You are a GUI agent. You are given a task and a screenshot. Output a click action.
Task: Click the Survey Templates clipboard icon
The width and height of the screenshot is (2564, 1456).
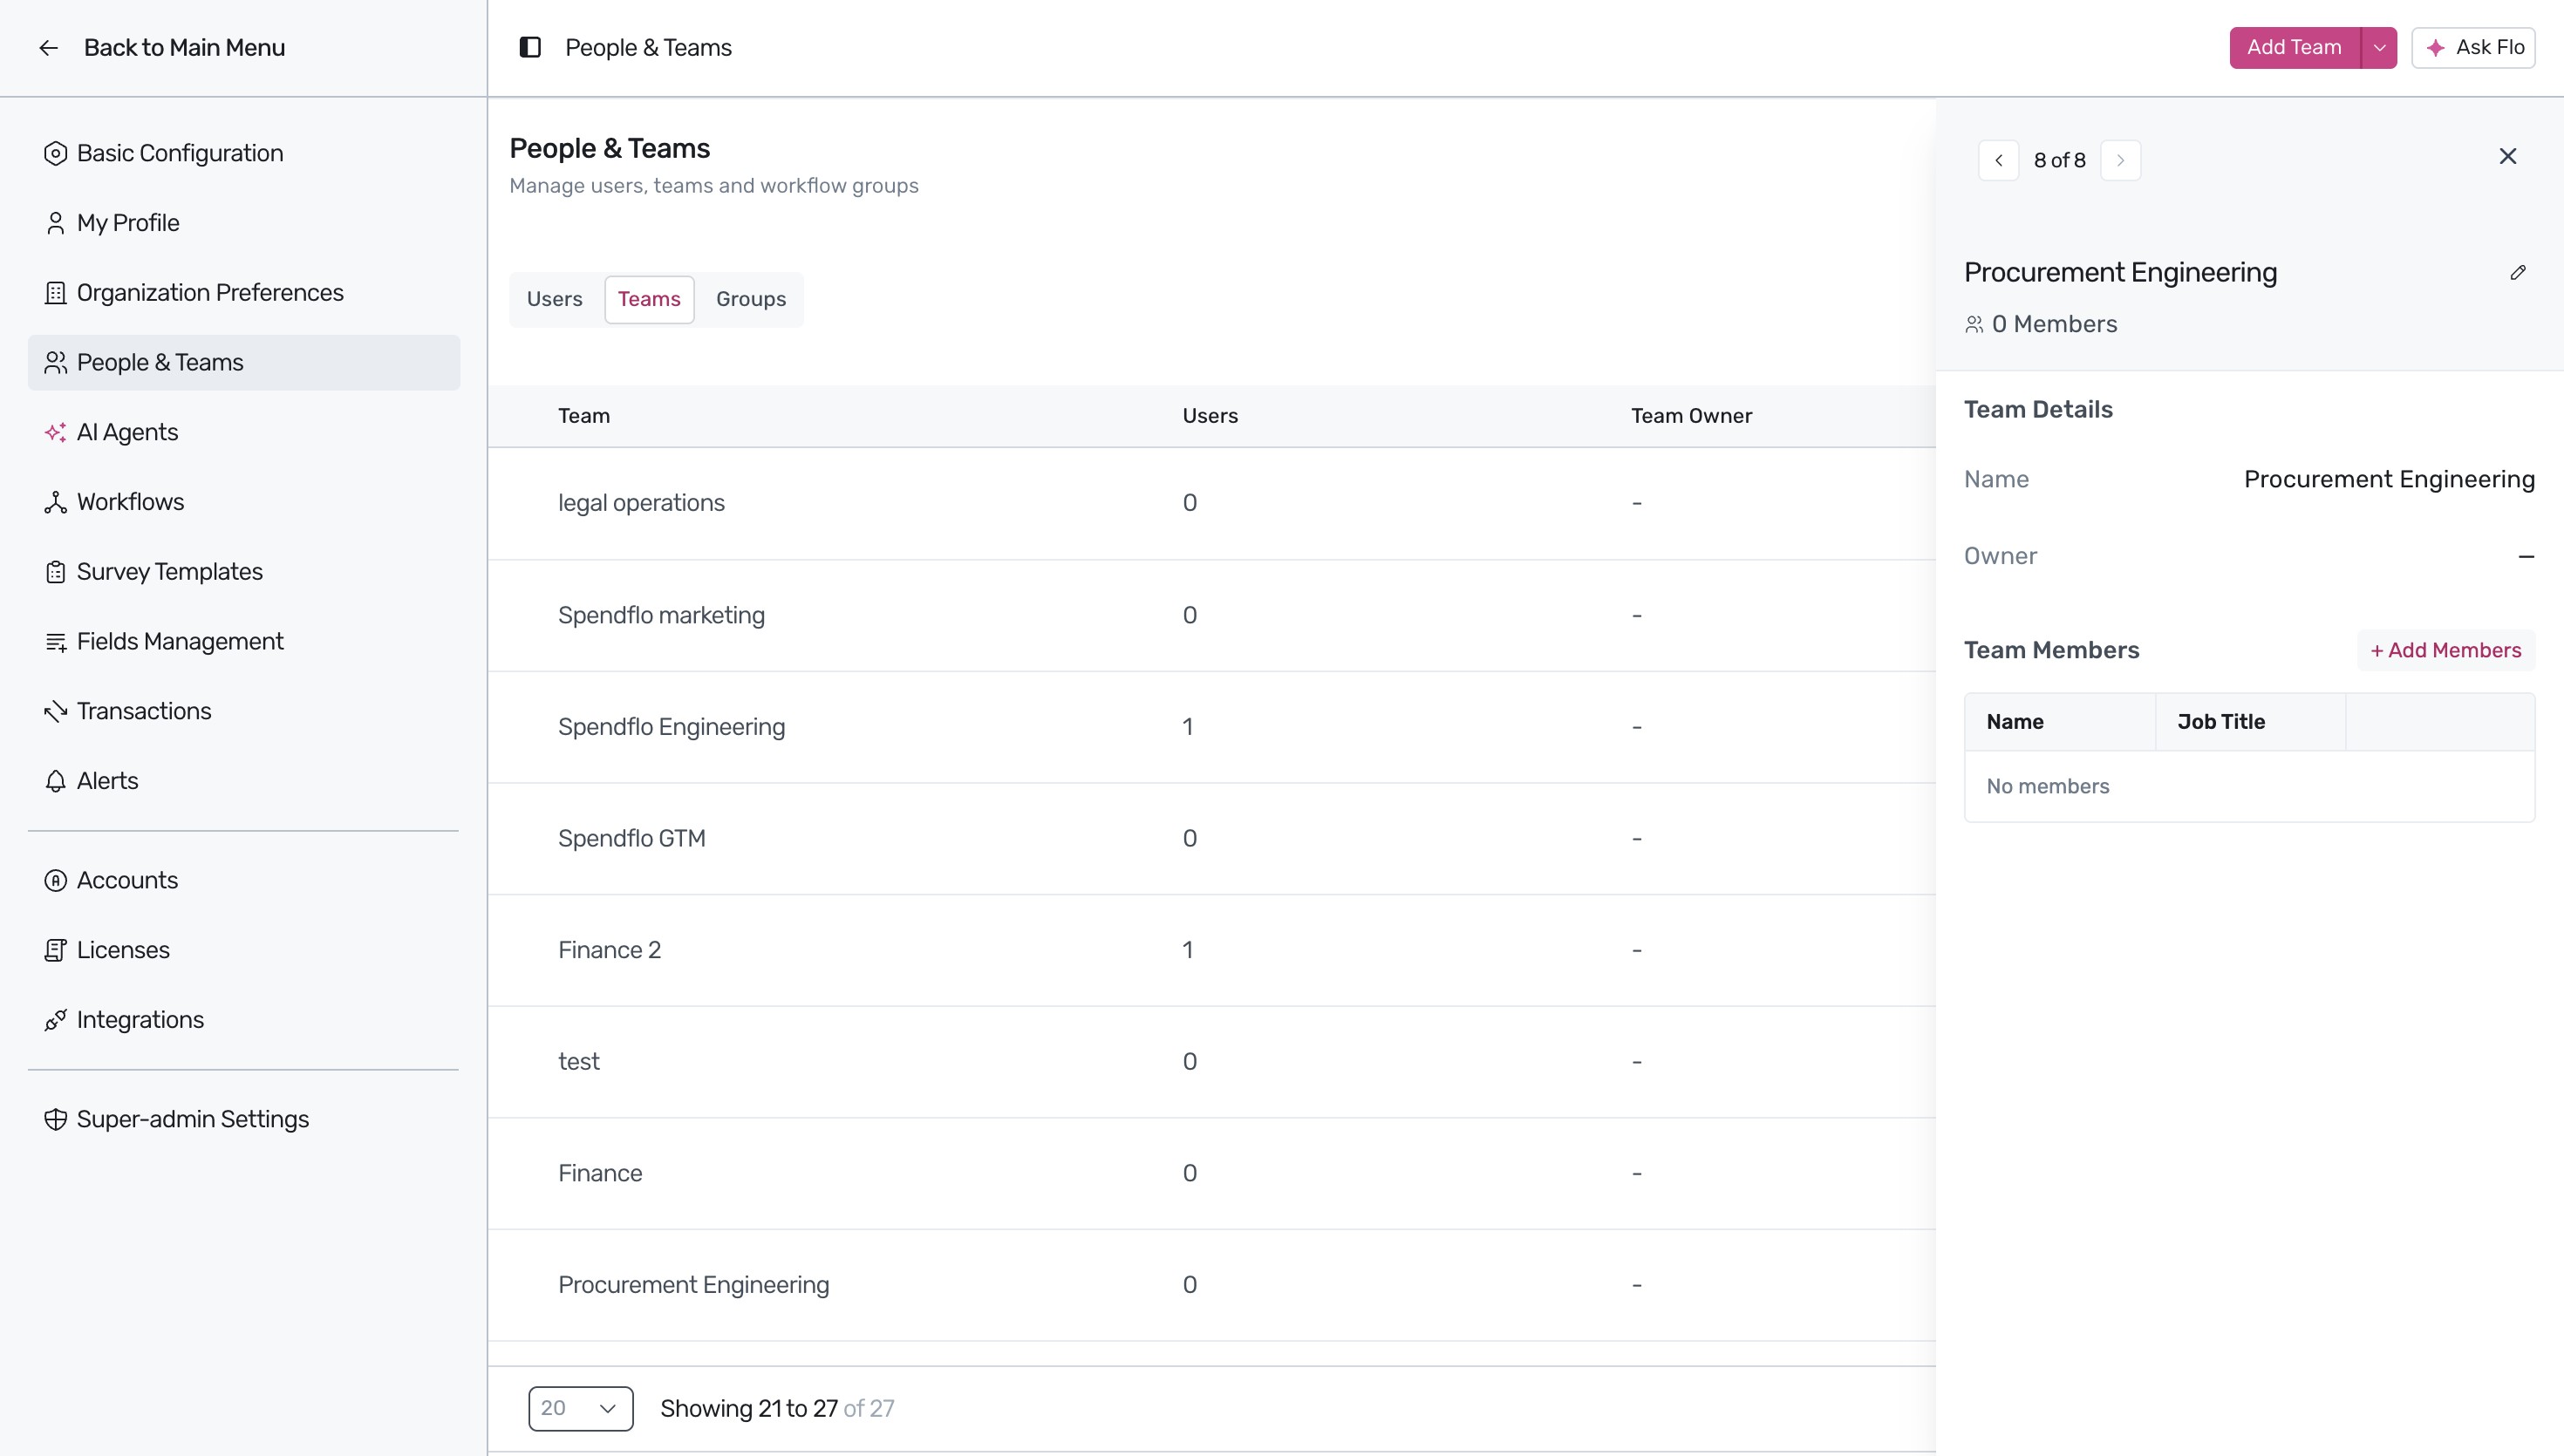55,572
